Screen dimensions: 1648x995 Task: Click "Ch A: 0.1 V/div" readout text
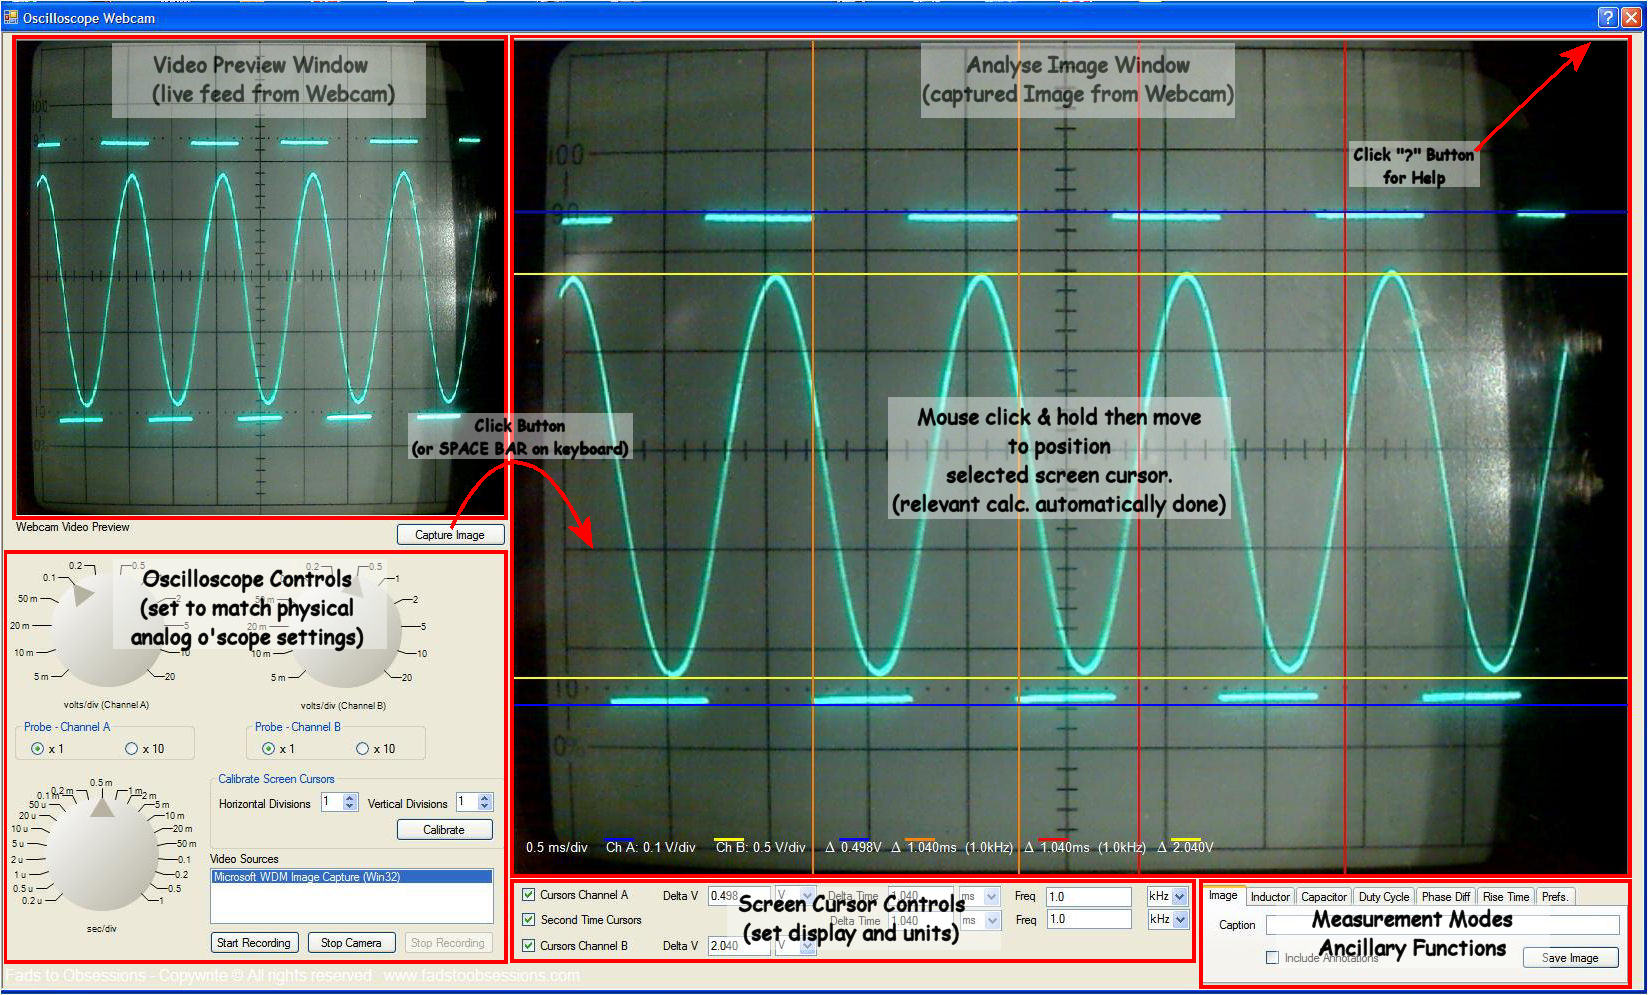point(650,847)
